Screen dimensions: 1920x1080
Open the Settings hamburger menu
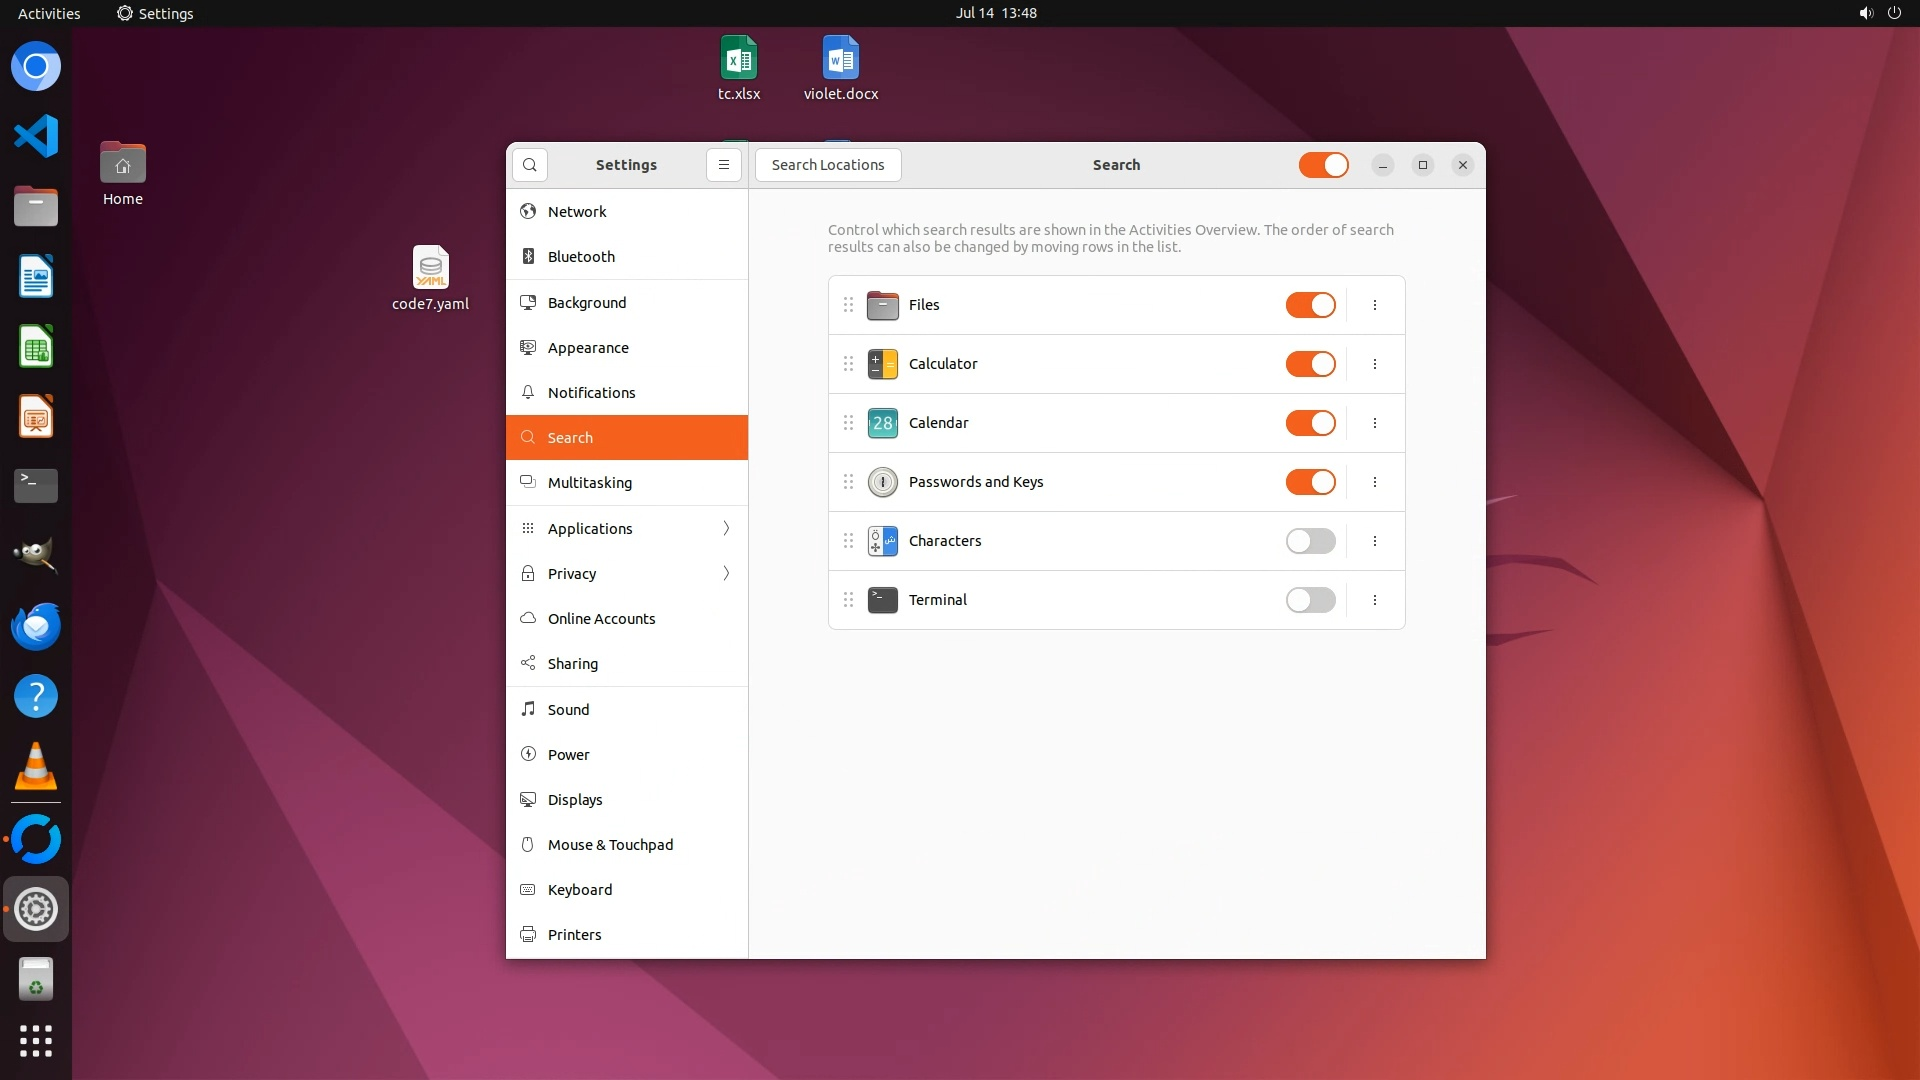724,165
